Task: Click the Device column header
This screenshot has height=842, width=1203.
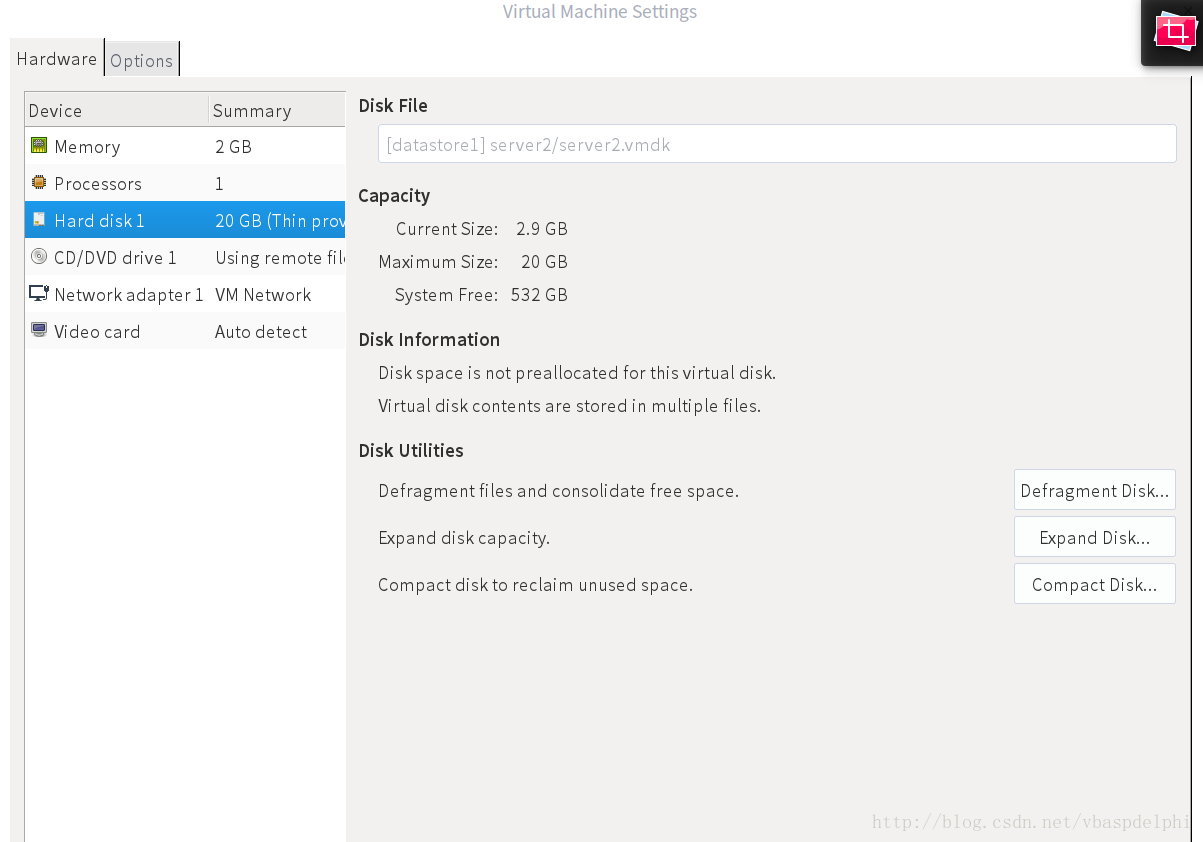Action: click(117, 110)
